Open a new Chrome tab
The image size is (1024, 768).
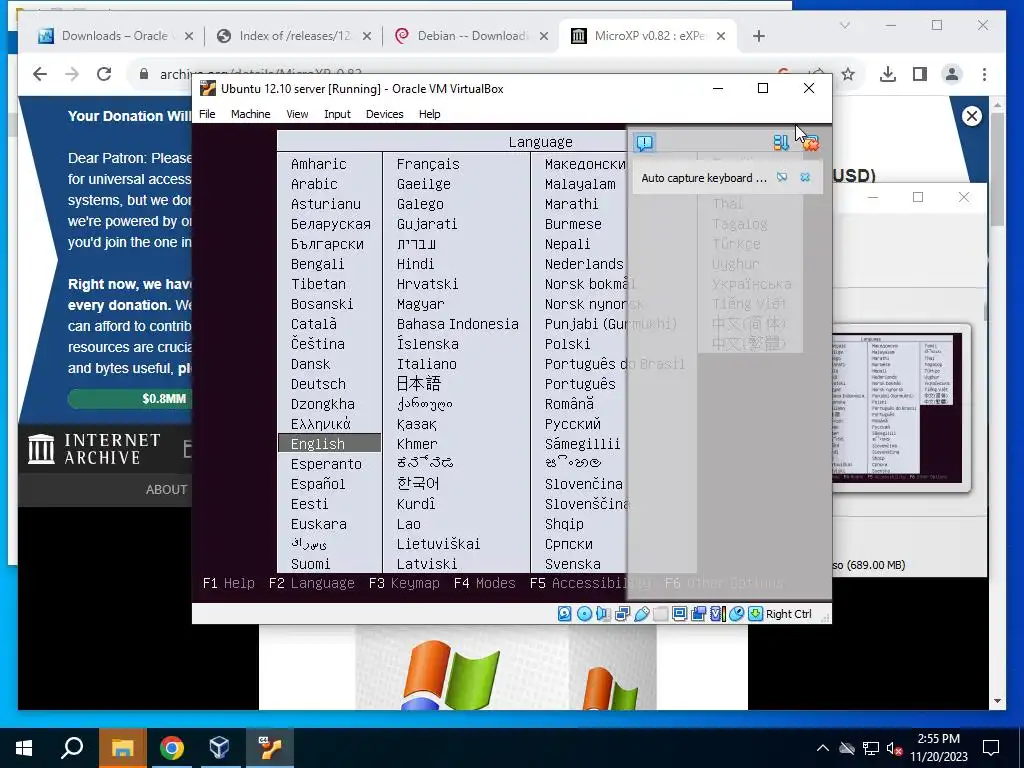coord(758,36)
